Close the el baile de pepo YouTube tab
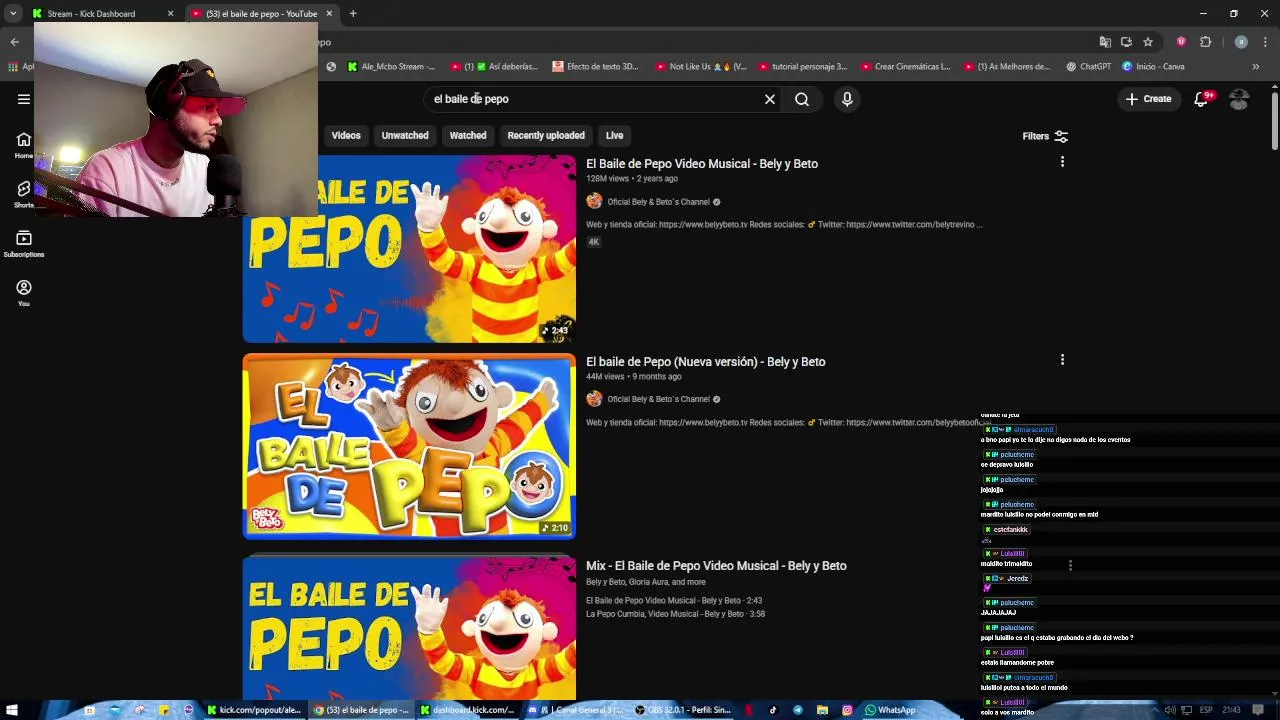 point(329,14)
